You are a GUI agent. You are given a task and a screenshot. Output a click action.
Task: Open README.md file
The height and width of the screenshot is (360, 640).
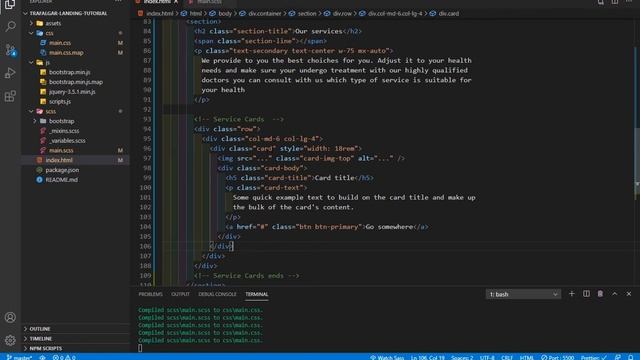click(x=61, y=180)
